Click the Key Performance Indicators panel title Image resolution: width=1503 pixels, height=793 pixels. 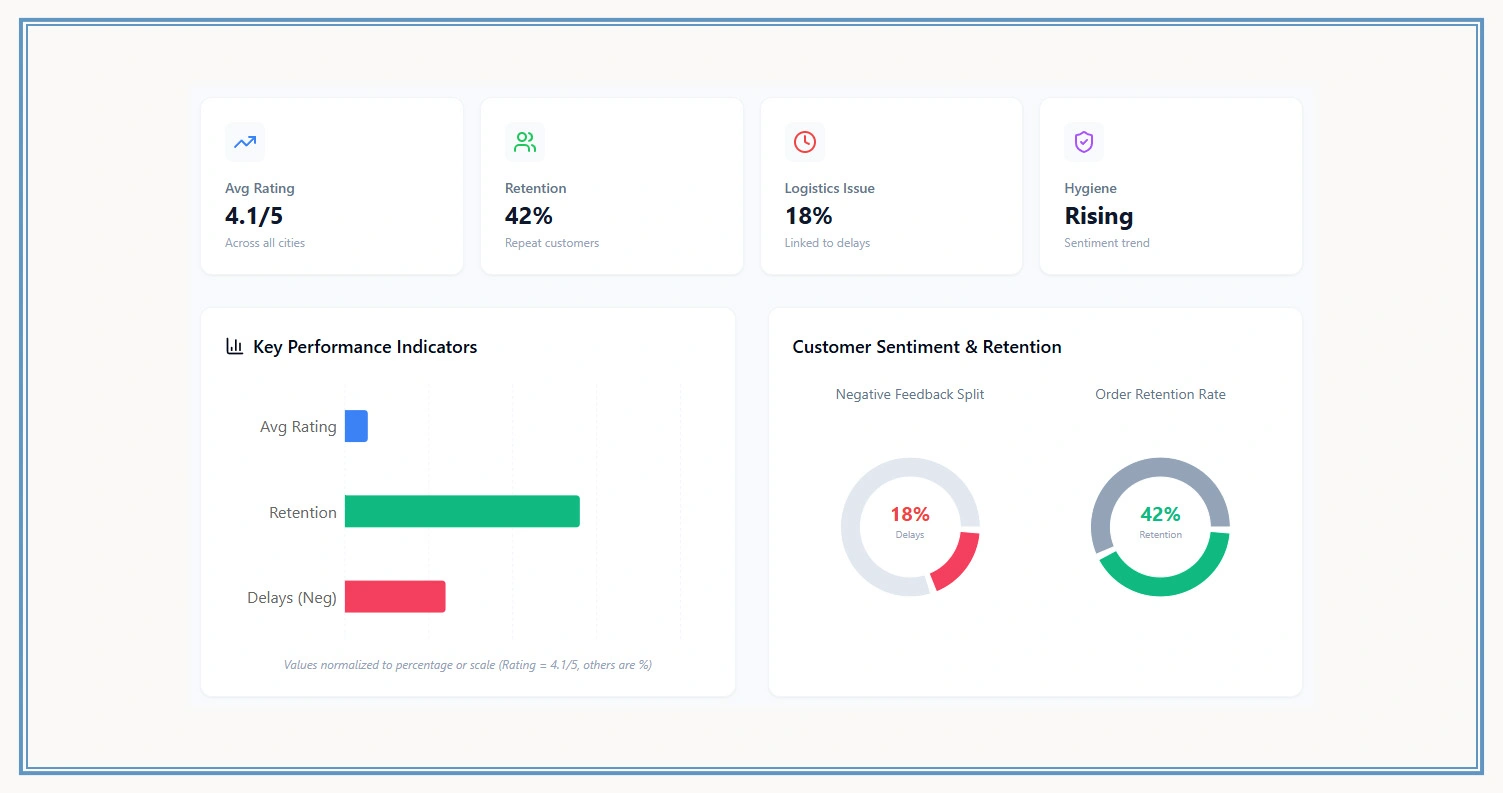tap(364, 346)
